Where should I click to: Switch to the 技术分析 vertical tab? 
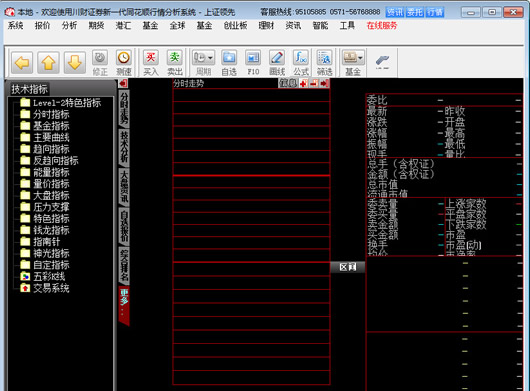[x=124, y=147]
